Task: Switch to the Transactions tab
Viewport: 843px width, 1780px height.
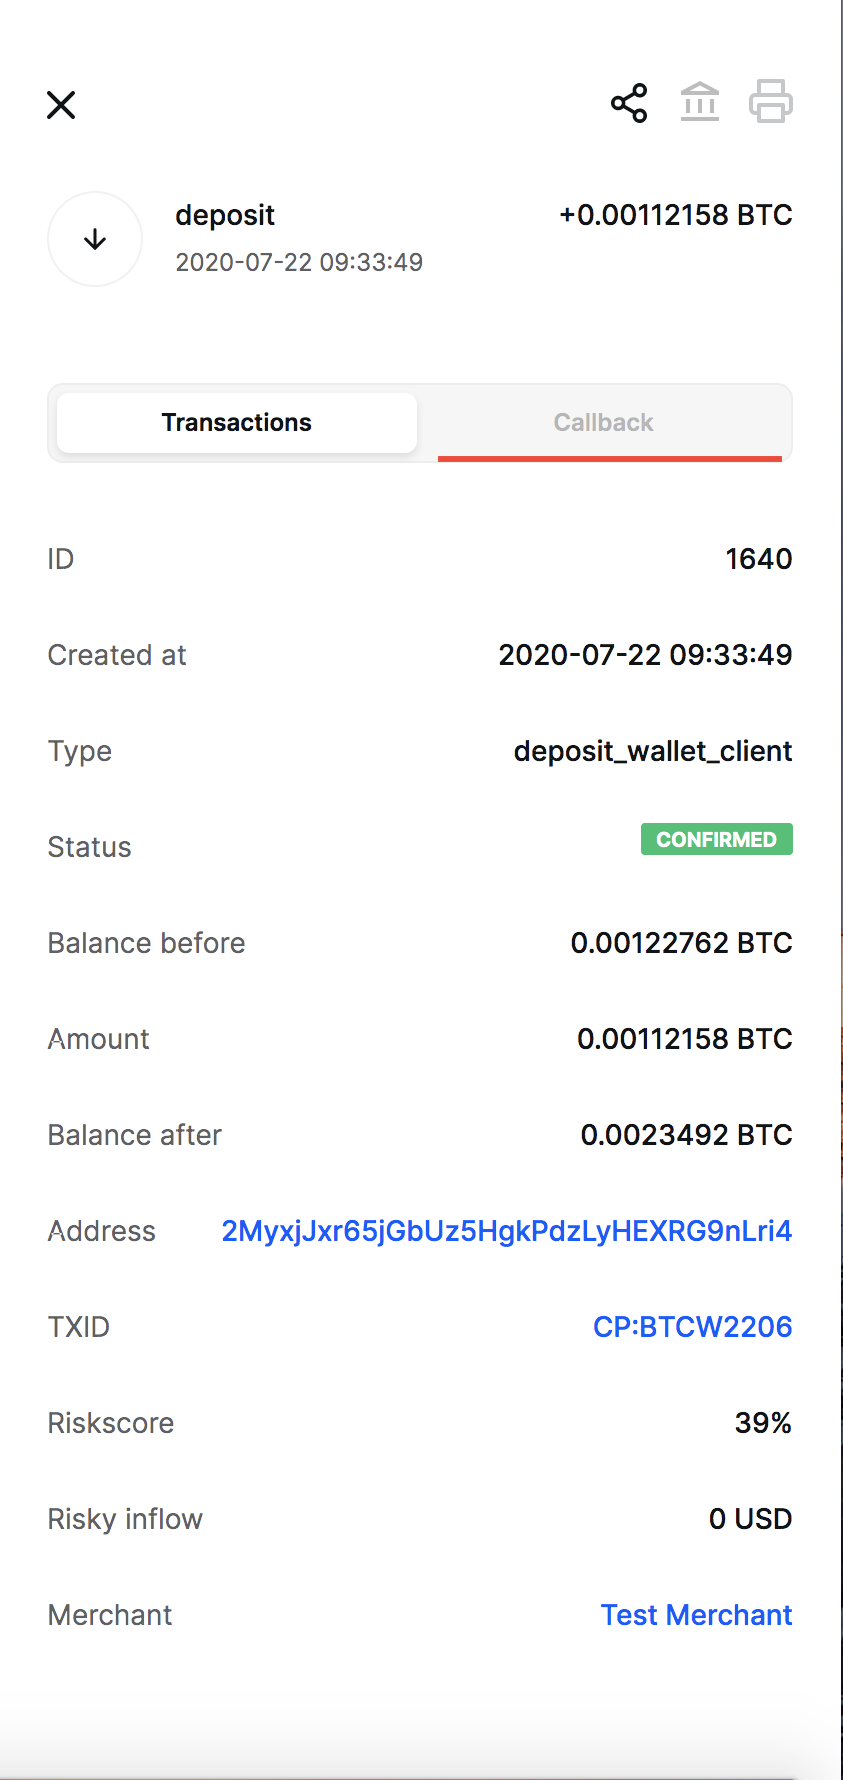Action: coord(237,423)
